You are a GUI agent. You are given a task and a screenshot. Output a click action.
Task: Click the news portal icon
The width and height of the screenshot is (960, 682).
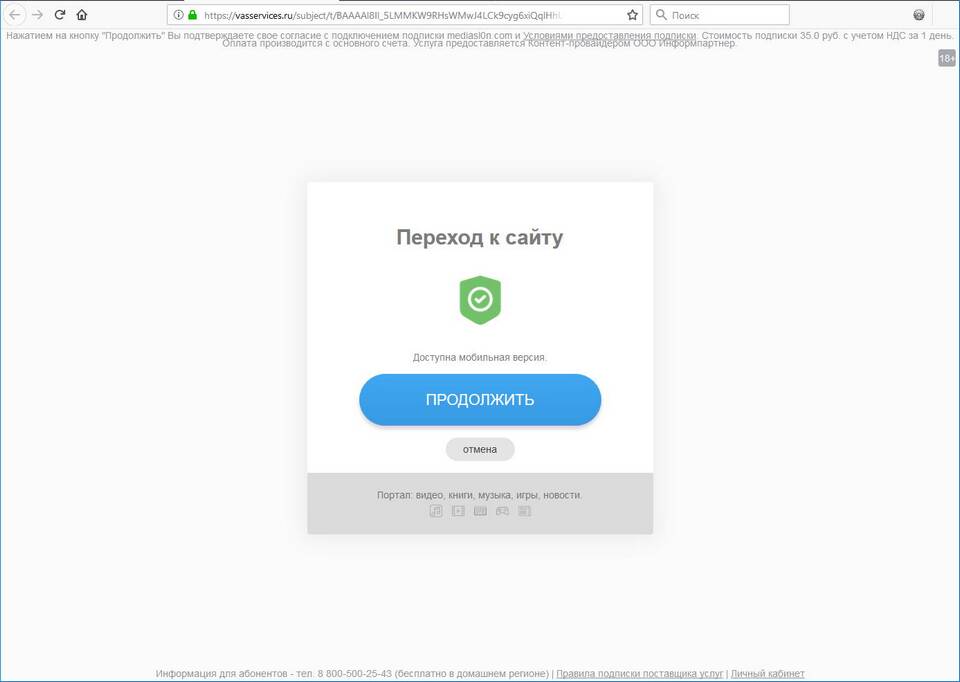tap(524, 511)
